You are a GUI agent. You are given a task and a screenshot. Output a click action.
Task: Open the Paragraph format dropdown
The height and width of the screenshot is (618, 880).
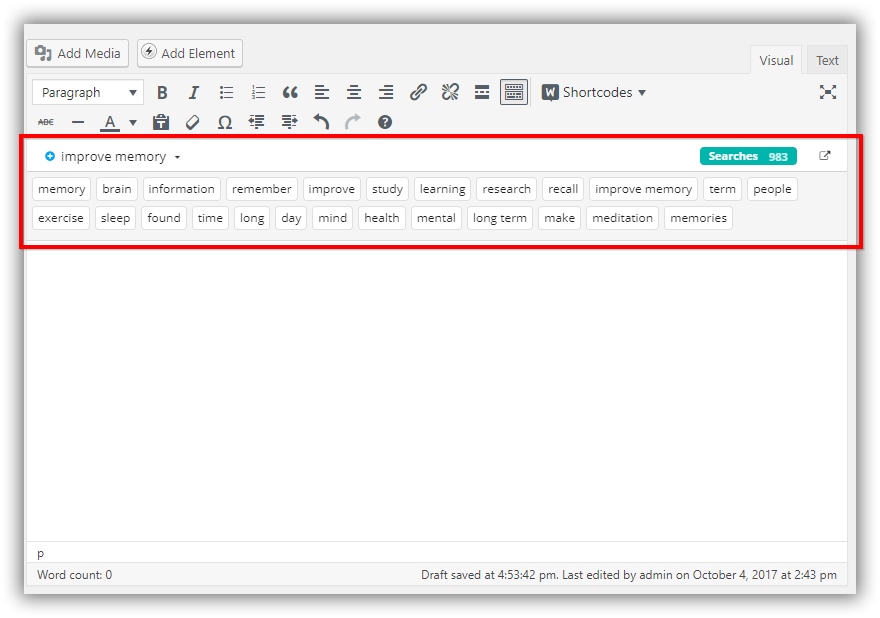88,93
